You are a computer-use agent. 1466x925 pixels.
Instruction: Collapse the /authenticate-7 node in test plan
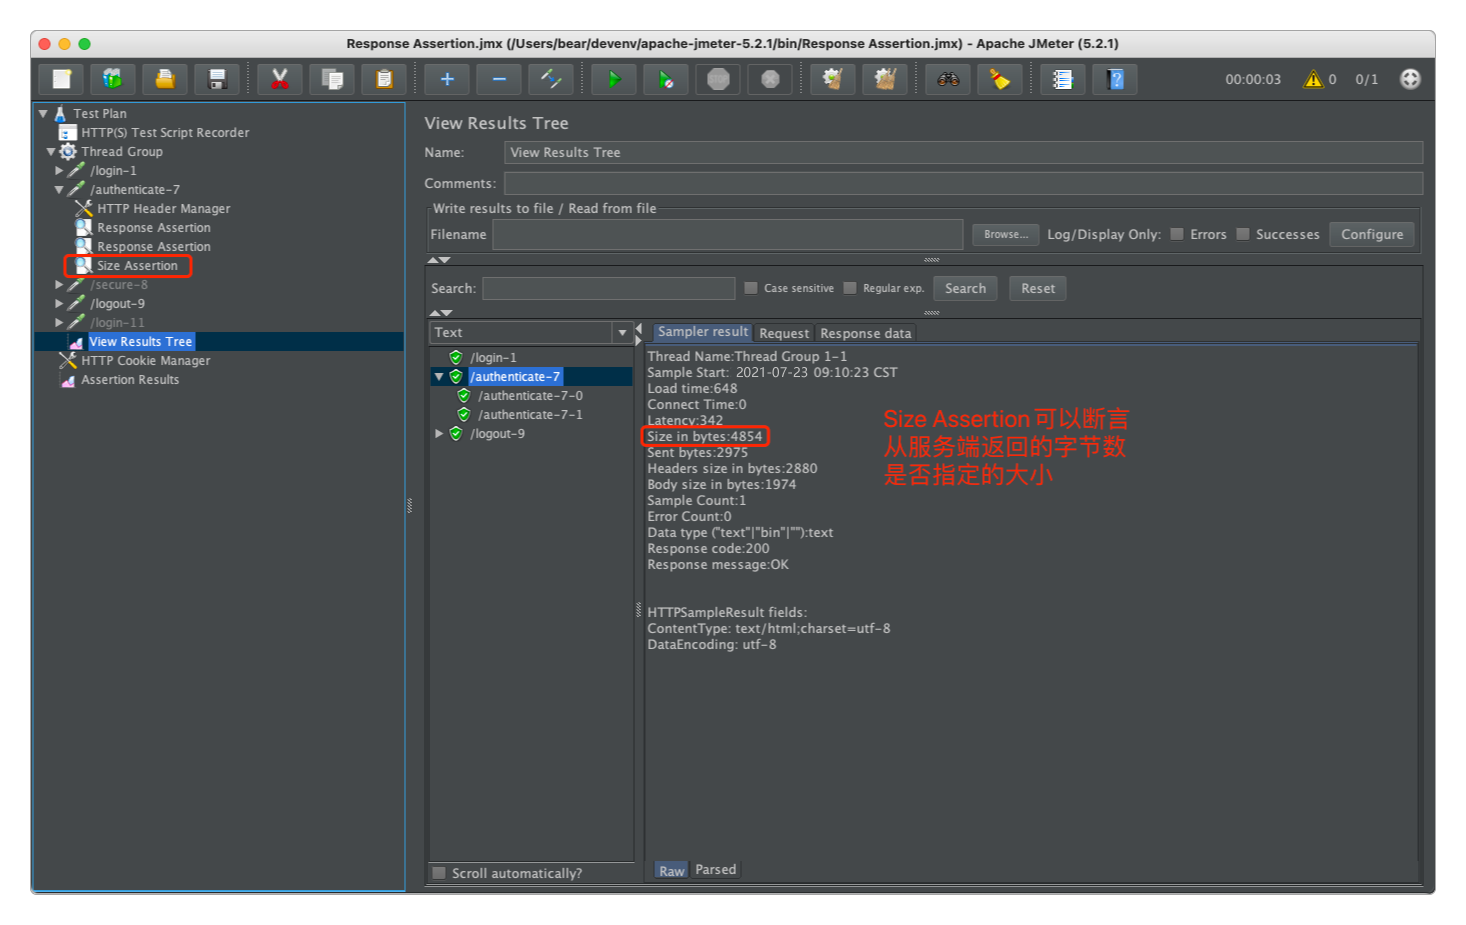click(x=59, y=190)
